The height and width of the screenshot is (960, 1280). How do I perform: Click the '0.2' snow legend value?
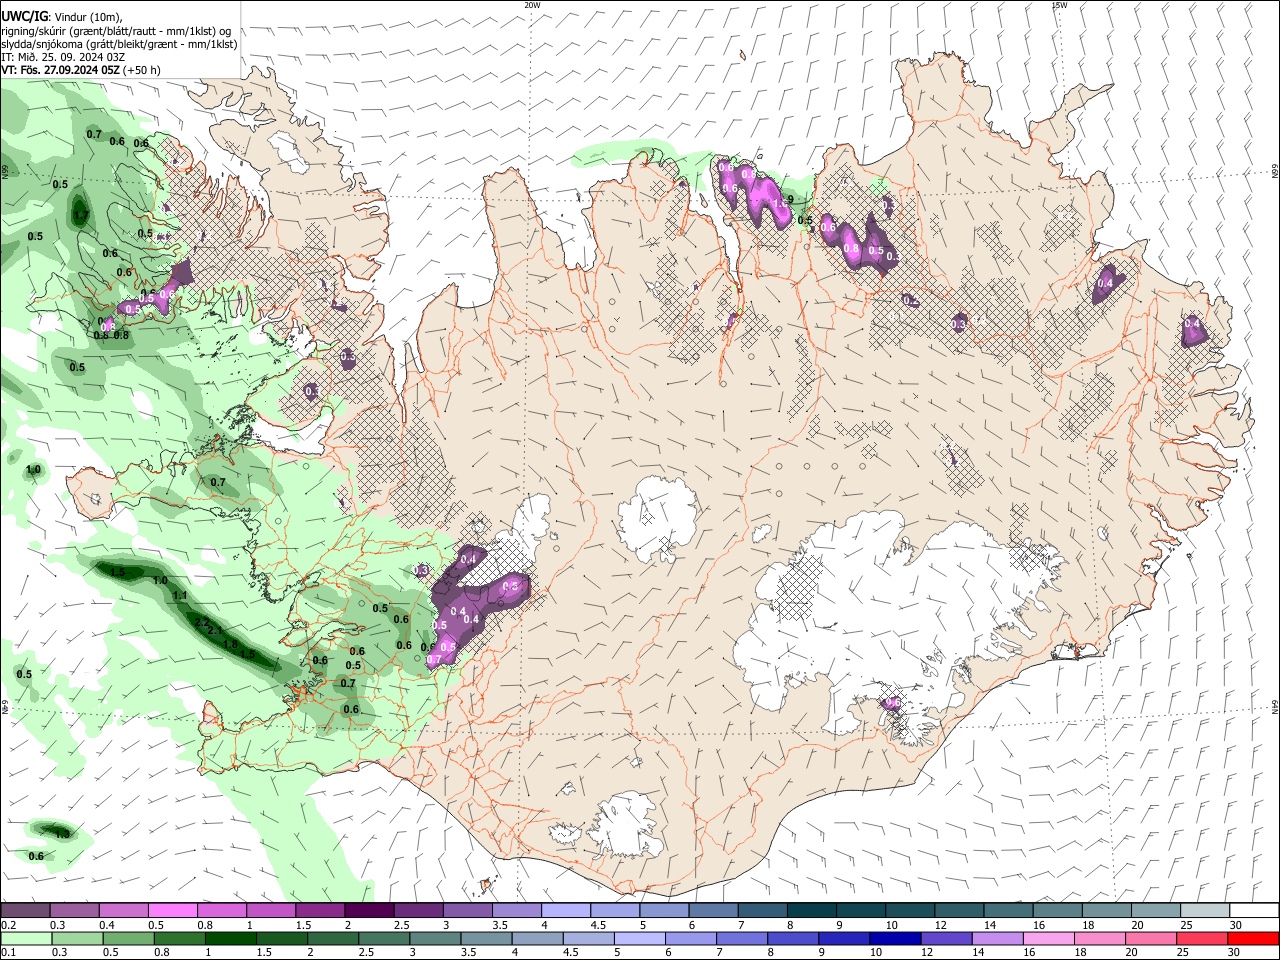point(9,925)
